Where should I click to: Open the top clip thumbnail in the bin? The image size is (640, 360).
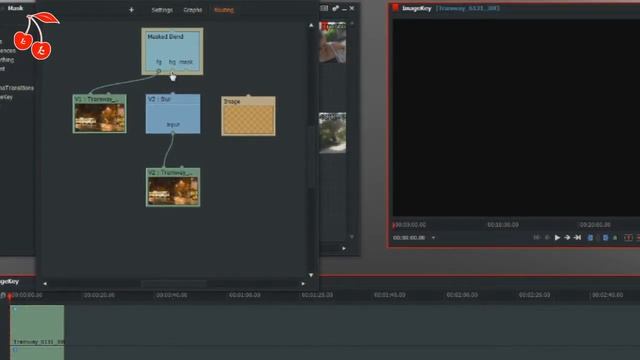tap(333, 42)
